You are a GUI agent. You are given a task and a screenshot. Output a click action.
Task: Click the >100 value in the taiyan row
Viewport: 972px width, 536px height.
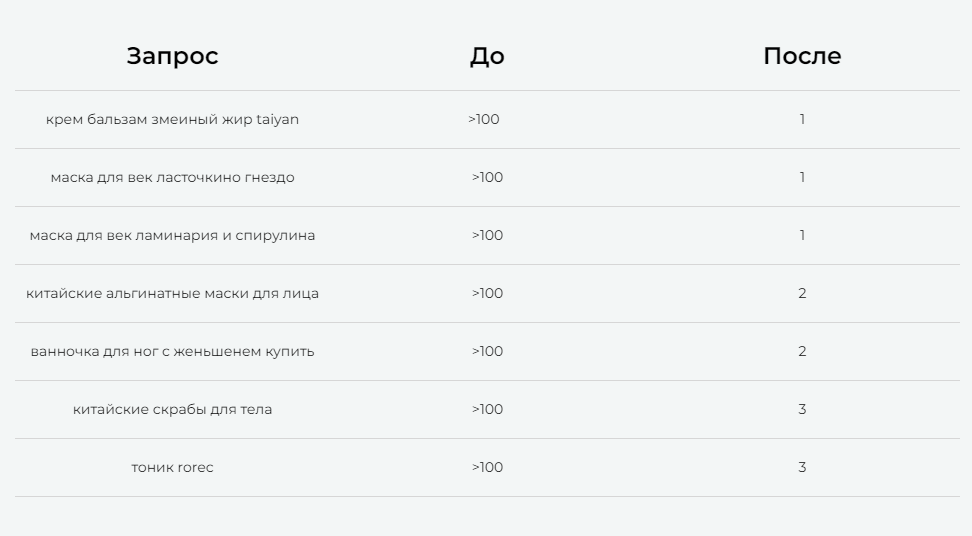(484, 119)
